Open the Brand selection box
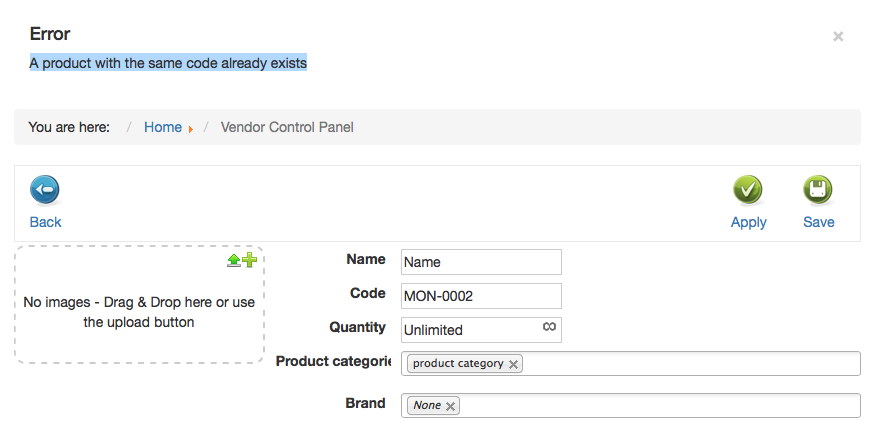878x428 pixels. 631,406
